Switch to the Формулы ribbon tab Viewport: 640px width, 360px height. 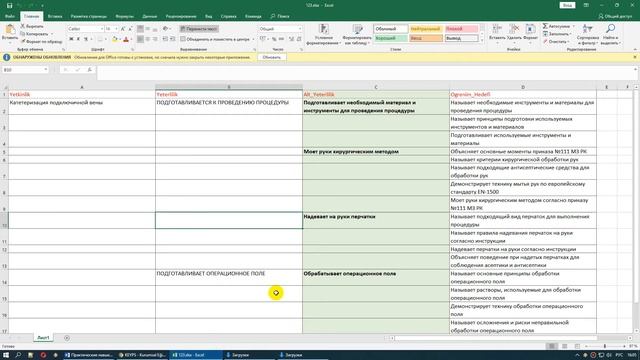[124, 16]
